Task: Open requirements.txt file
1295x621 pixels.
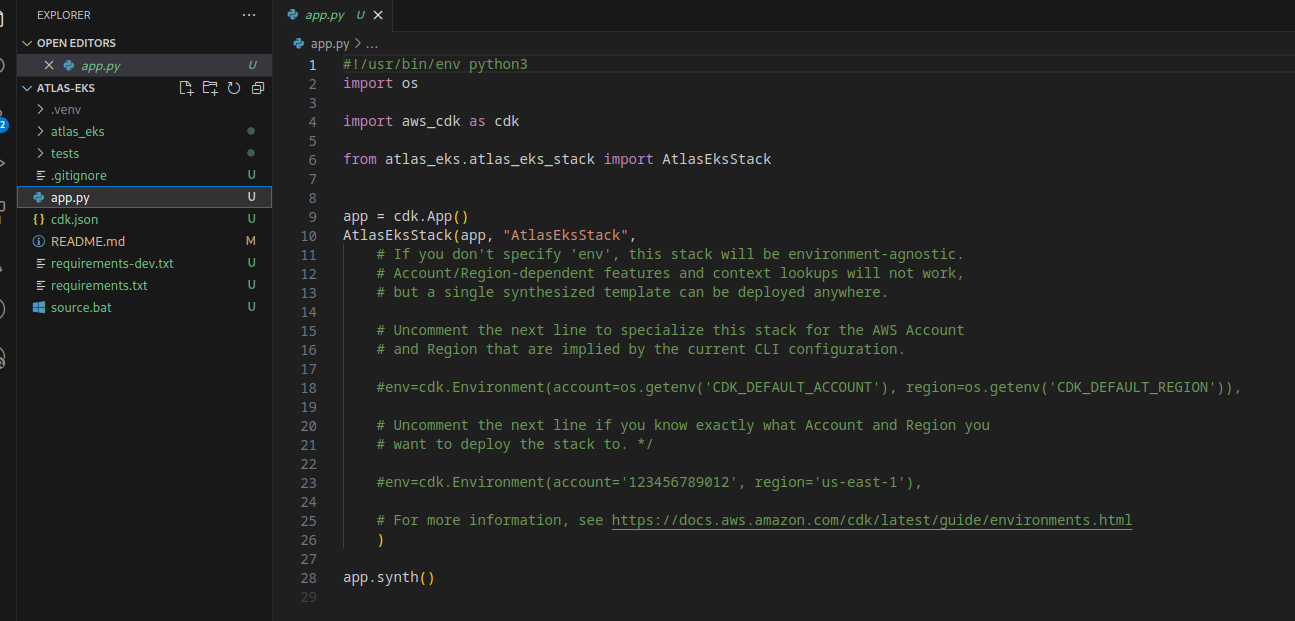Action: coord(99,285)
